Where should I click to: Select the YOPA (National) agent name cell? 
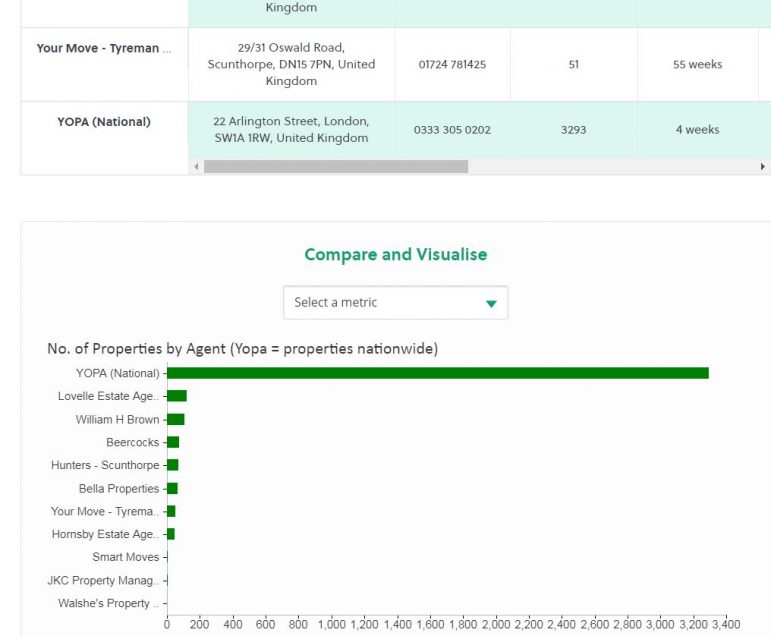(x=104, y=122)
